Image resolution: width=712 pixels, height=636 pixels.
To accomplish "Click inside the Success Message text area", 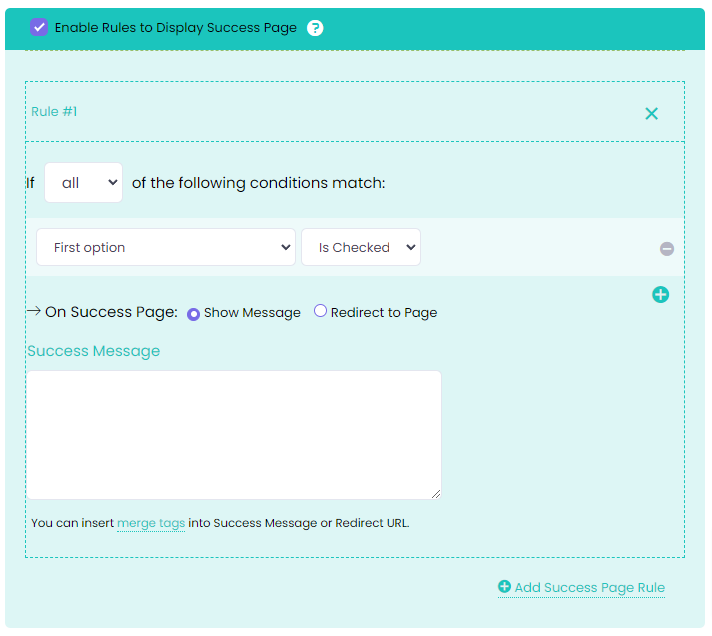I will (233, 435).
